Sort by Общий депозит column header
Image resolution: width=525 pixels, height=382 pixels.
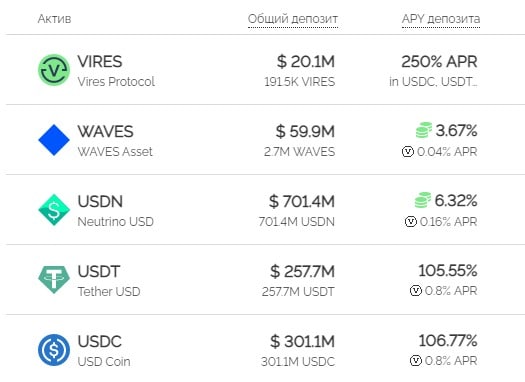293,19
